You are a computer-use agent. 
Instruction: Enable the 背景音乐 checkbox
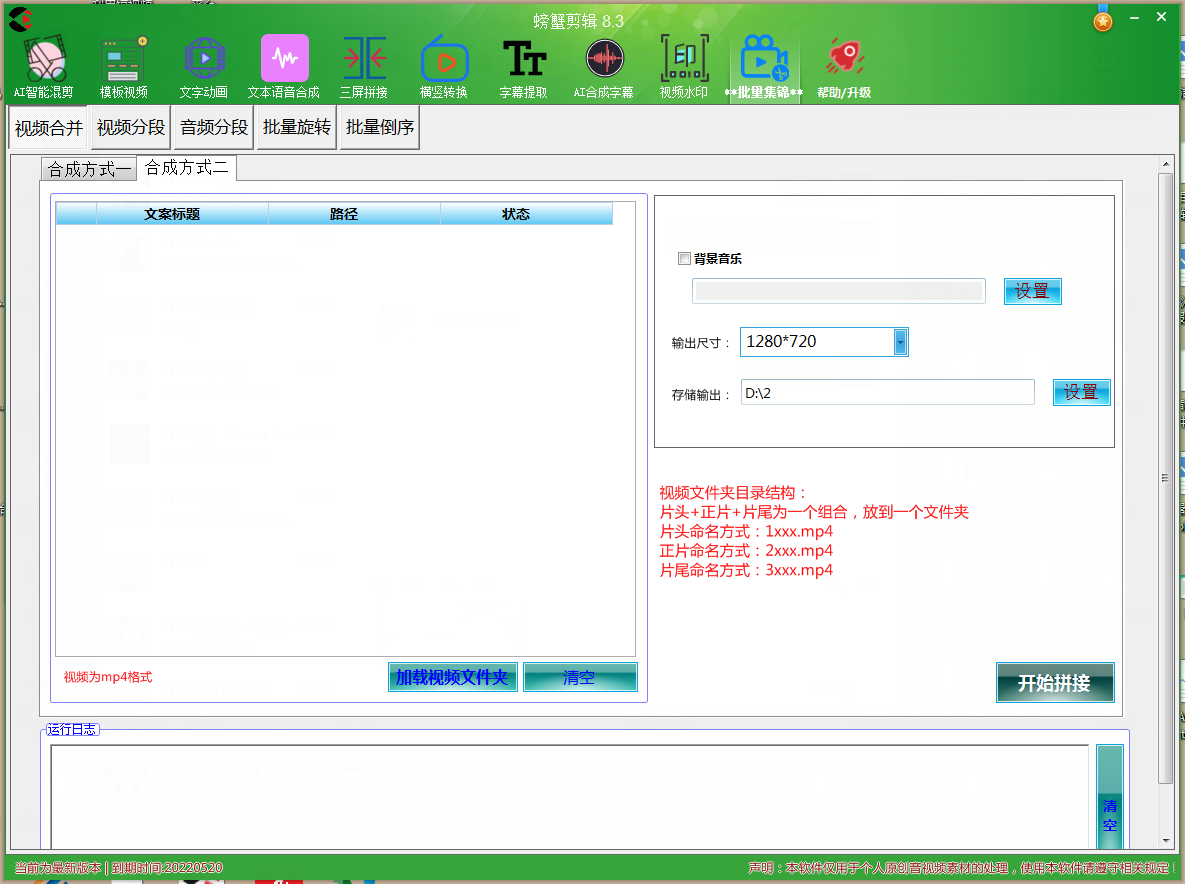pyautogui.click(x=684, y=259)
